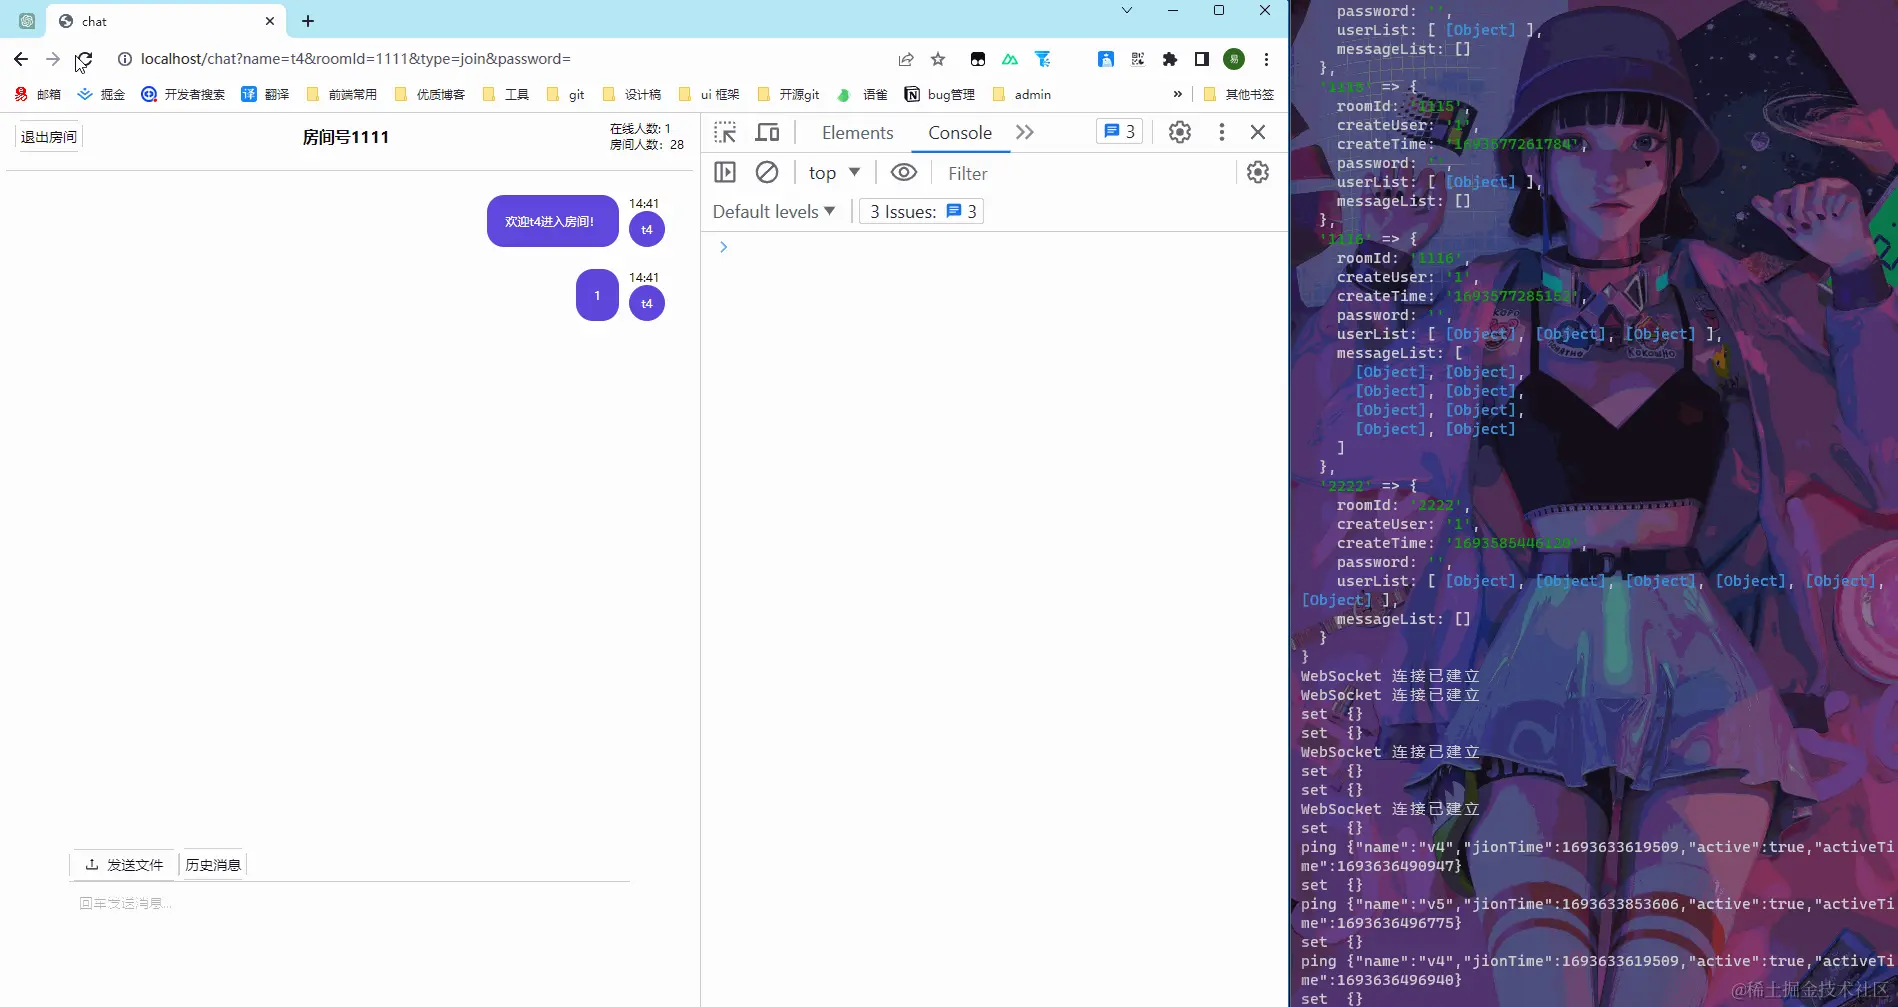The image size is (1898, 1007).
Task: Show more DevTools tabs
Action: [x=1025, y=132]
